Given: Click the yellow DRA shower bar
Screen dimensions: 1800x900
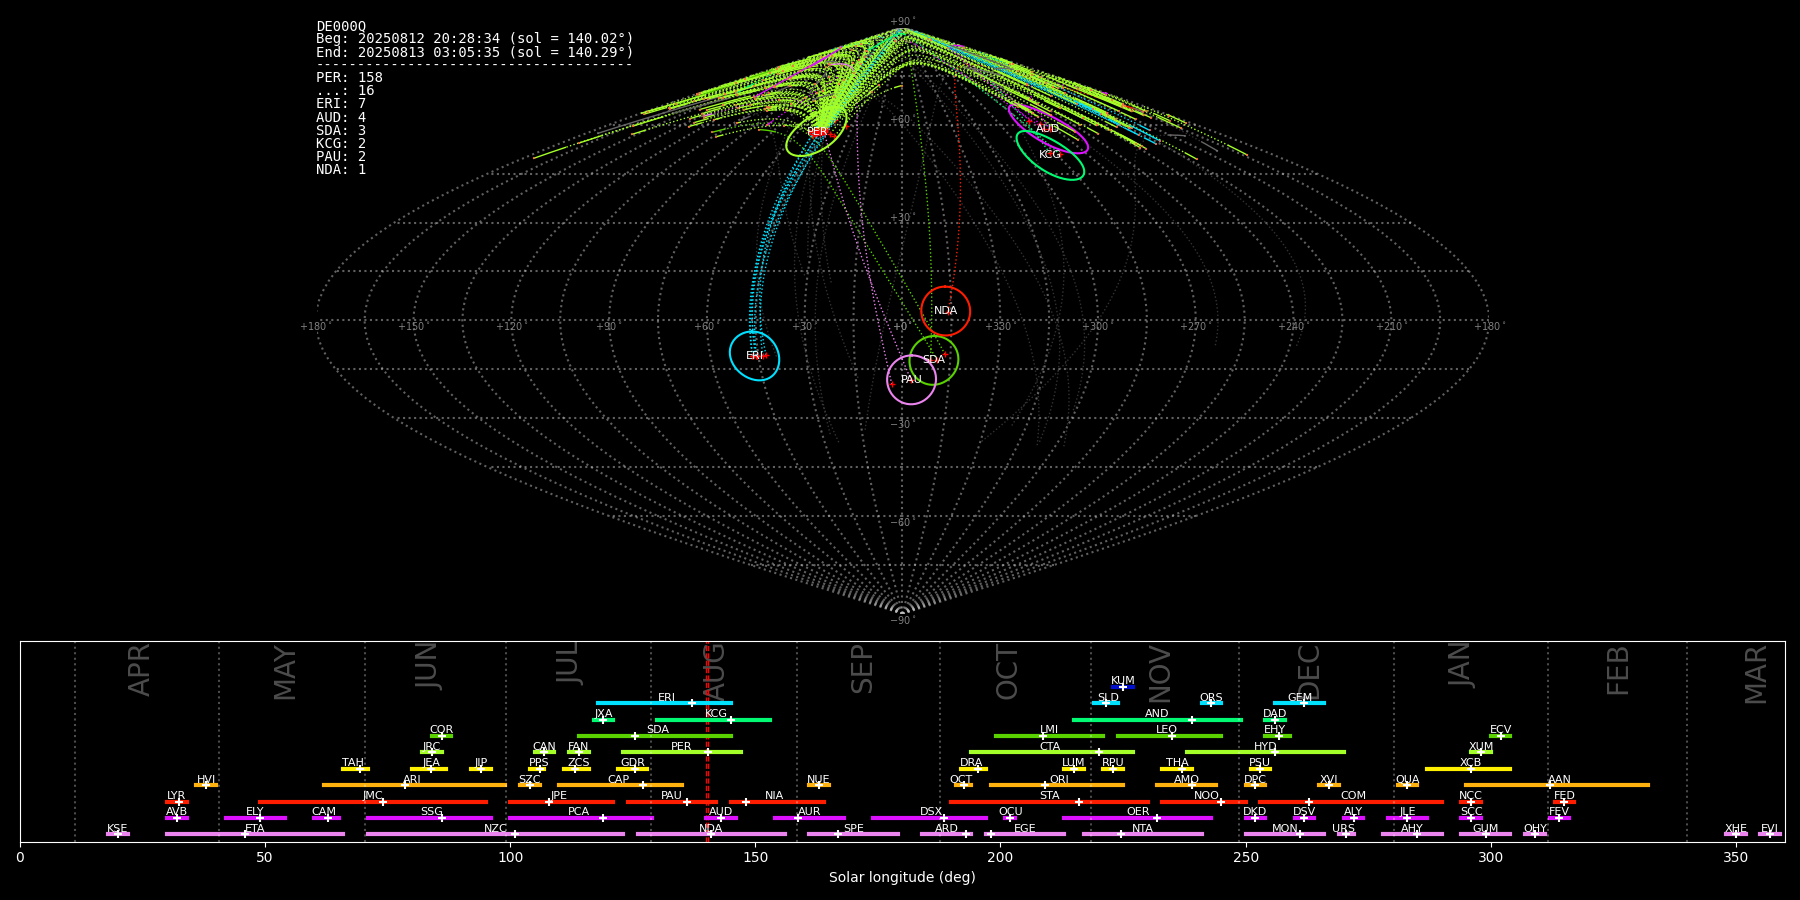Looking at the screenshot, I should [x=973, y=769].
